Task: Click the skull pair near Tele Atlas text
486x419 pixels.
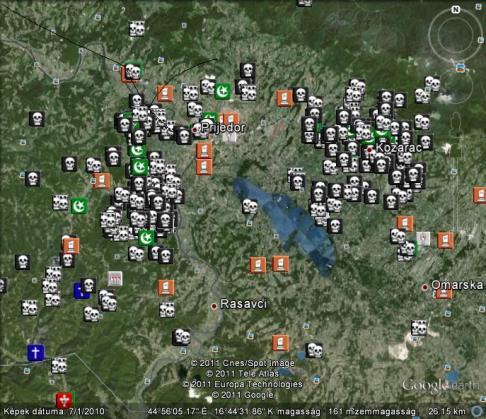Action: 314,350
